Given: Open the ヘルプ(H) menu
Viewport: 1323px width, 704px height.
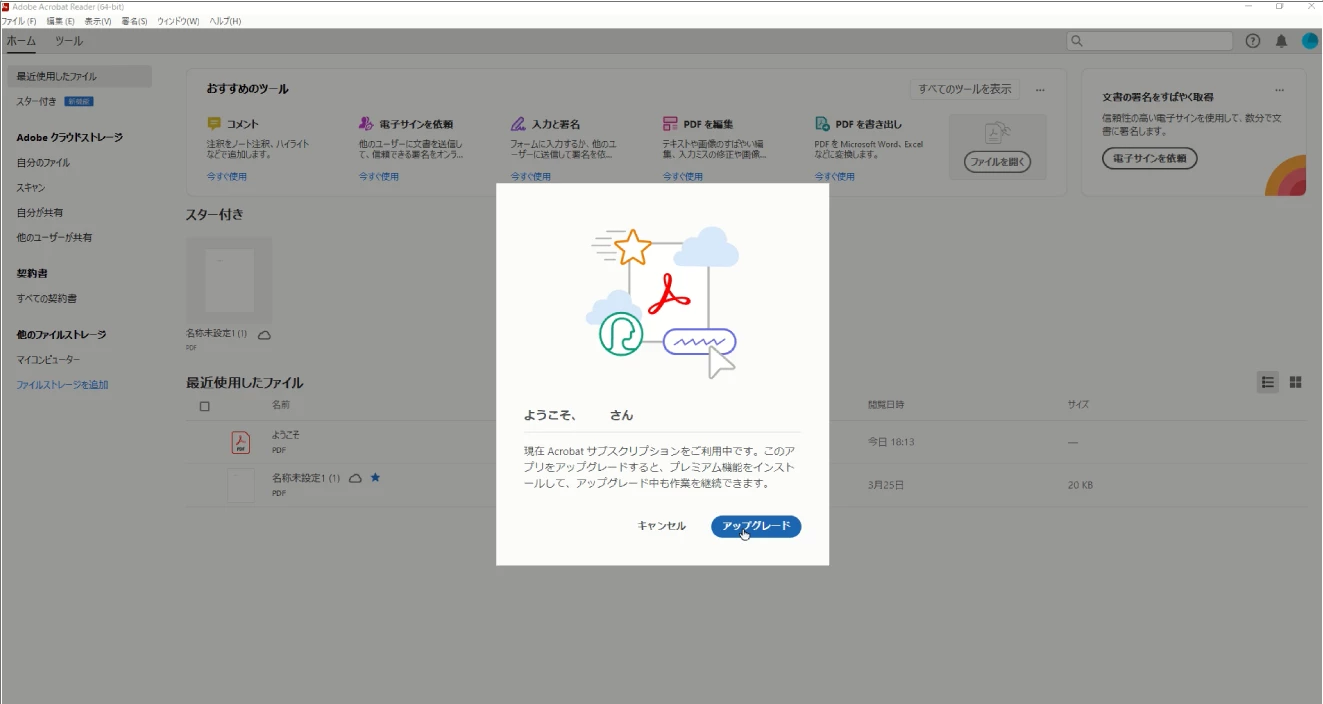Looking at the screenshot, I should (x=225, y=21).
